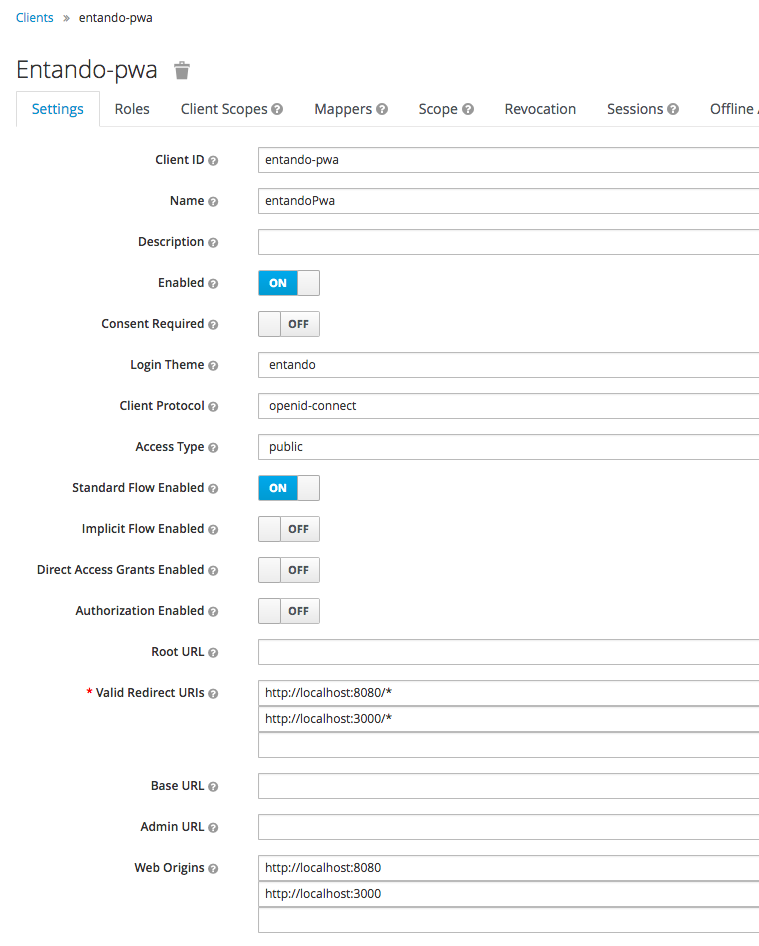Show help tooltip for Client ID
Image resolution: width=759 pixels, height=946 pixels.
213,160
